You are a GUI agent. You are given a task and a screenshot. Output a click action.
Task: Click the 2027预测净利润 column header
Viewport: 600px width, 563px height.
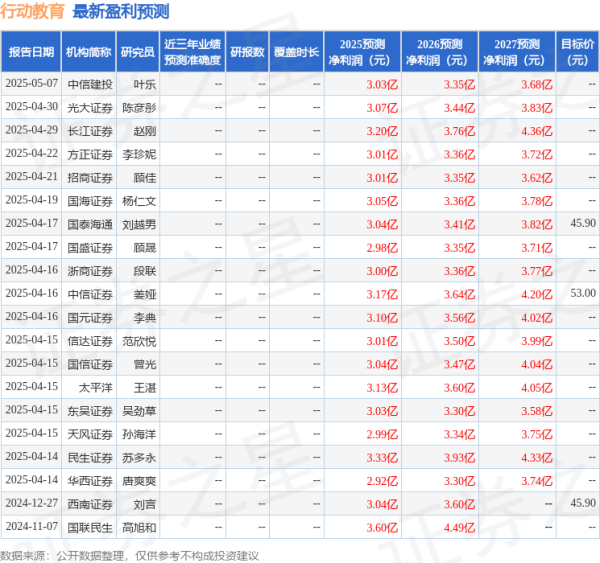516,51
